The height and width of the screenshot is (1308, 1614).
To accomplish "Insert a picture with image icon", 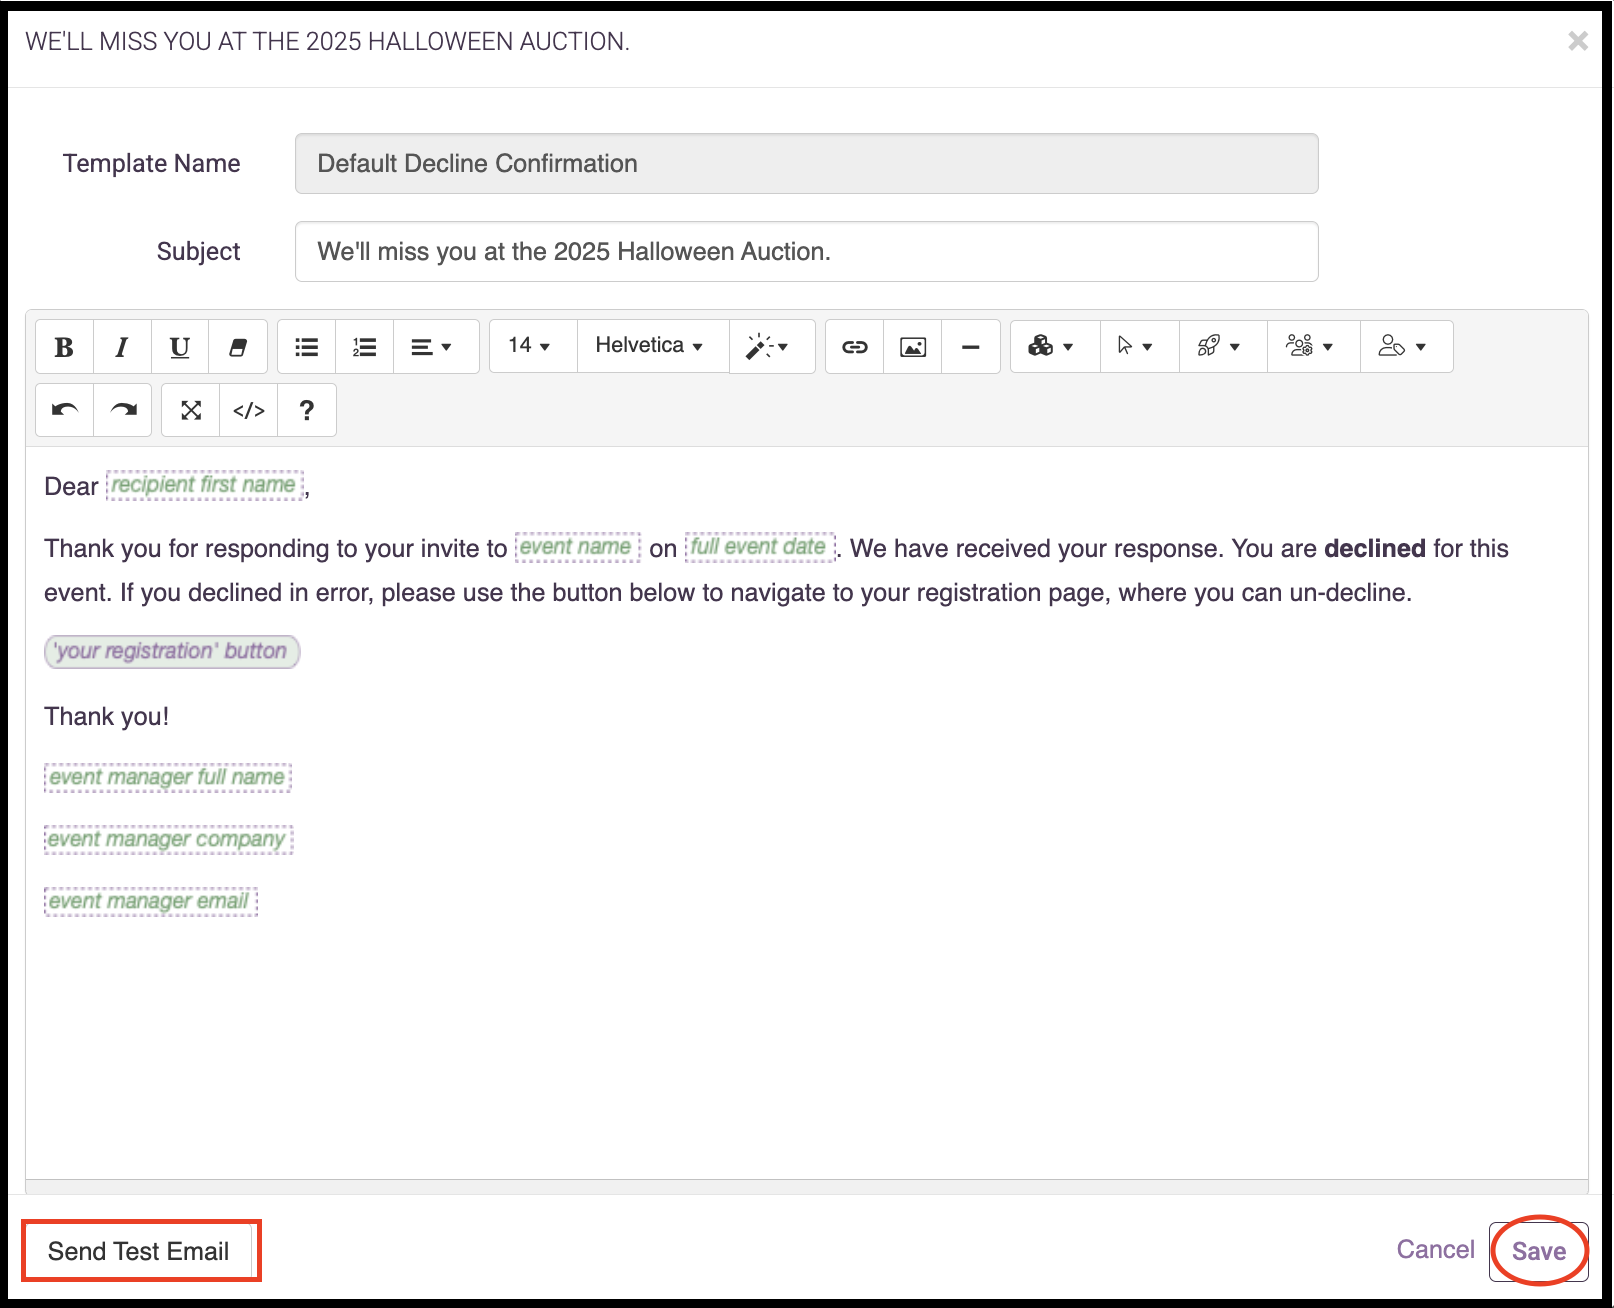I will (x=913, y=347).
